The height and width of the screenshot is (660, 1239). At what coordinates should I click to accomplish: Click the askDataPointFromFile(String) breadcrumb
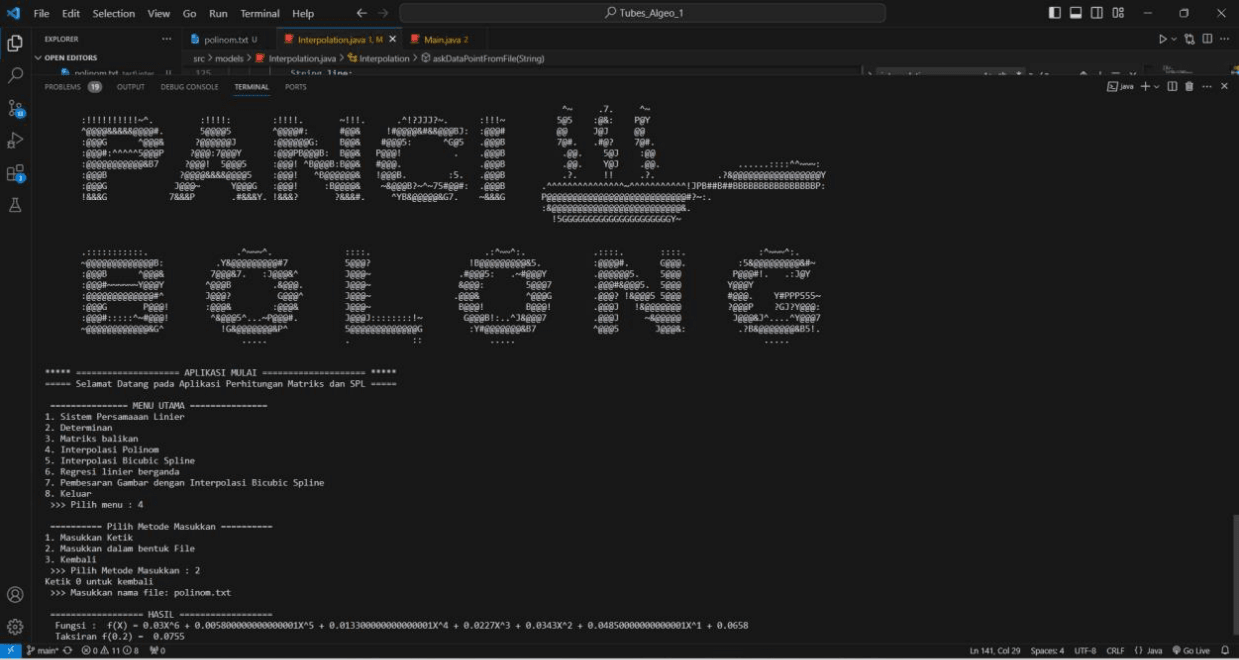click(482, 58)
